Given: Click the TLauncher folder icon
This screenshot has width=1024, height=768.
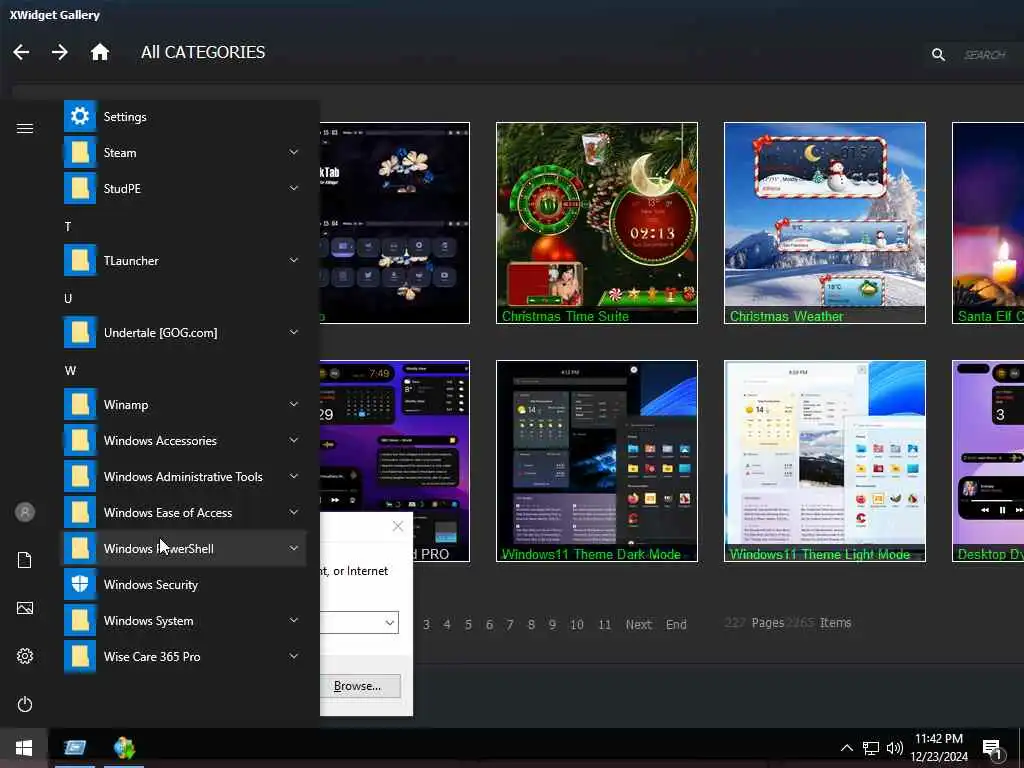Looking at the screenshot, I should tap(80, 261).
